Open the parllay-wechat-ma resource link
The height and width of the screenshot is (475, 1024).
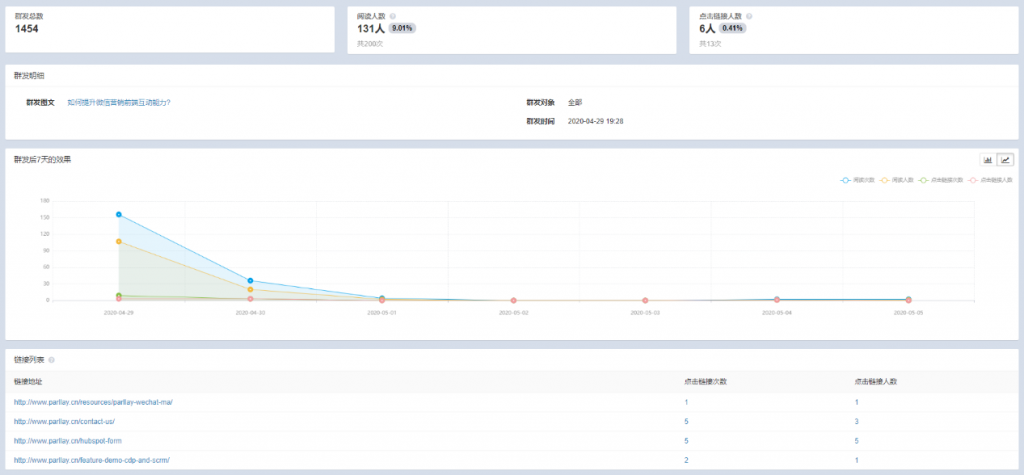click(93, 402)
